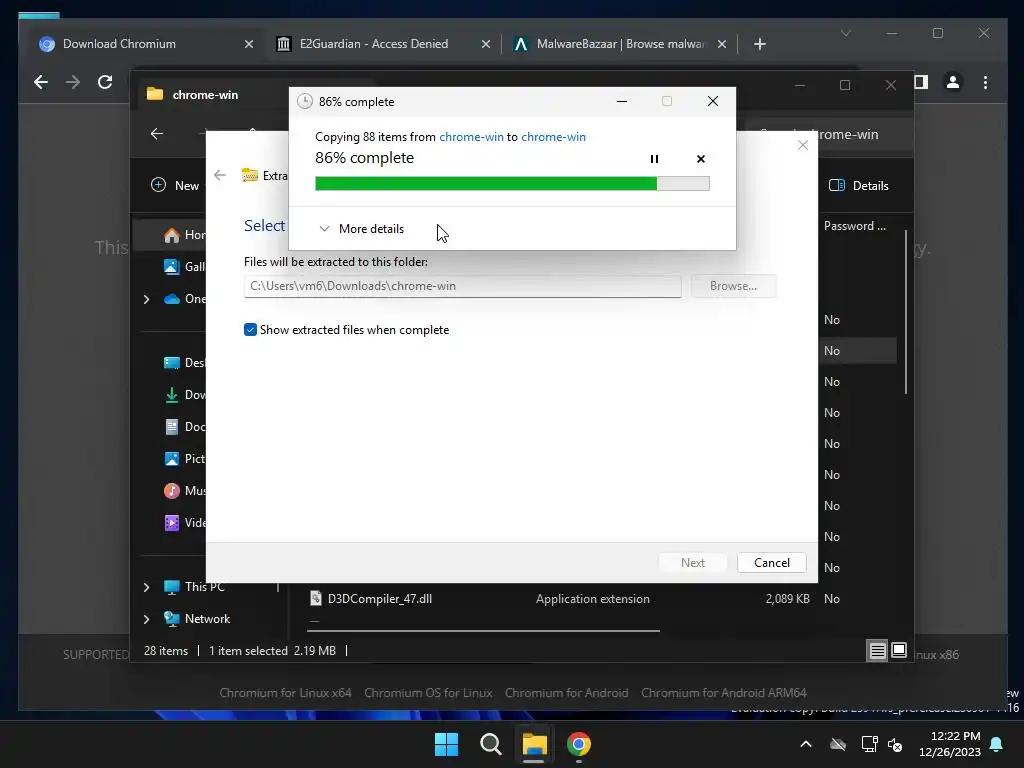Screen dimensions: 1024x768
Task: Select This PC in sidebar
Action: click(x=195, y=586)
